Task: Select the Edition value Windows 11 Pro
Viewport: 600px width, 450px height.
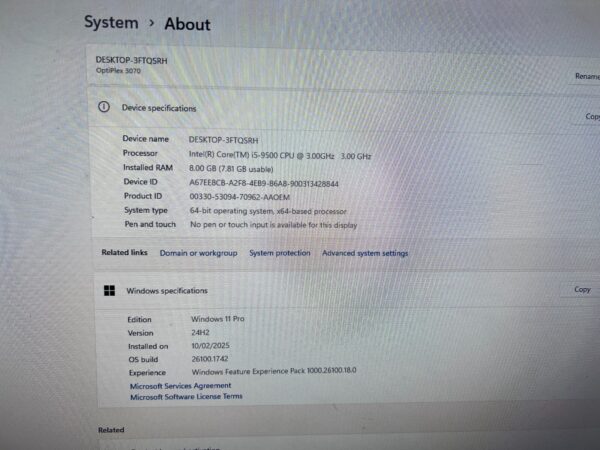Action: click(218, 319)
